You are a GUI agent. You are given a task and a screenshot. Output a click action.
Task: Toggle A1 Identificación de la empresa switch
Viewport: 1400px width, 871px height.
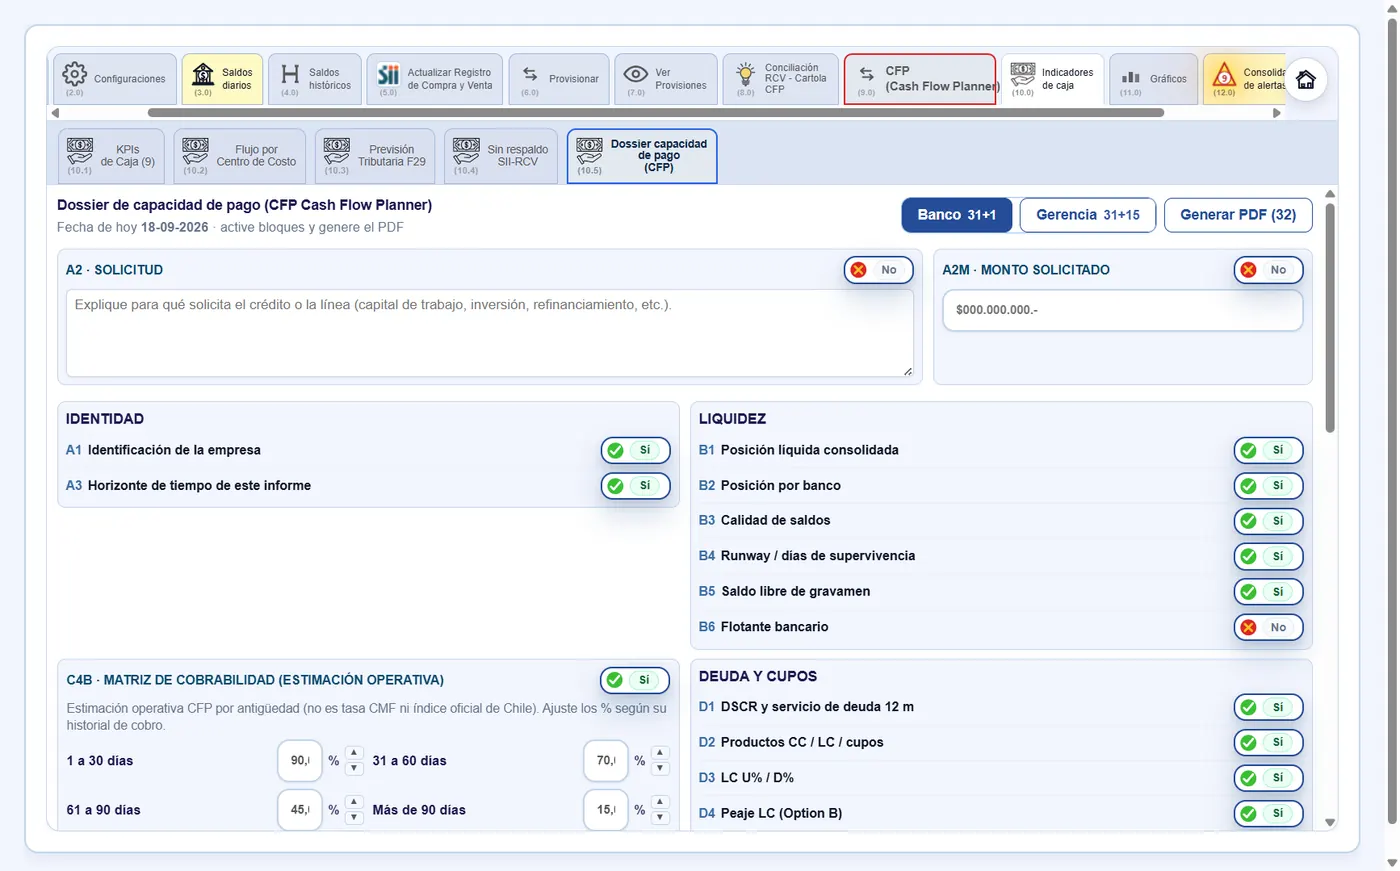pos(635,450)
